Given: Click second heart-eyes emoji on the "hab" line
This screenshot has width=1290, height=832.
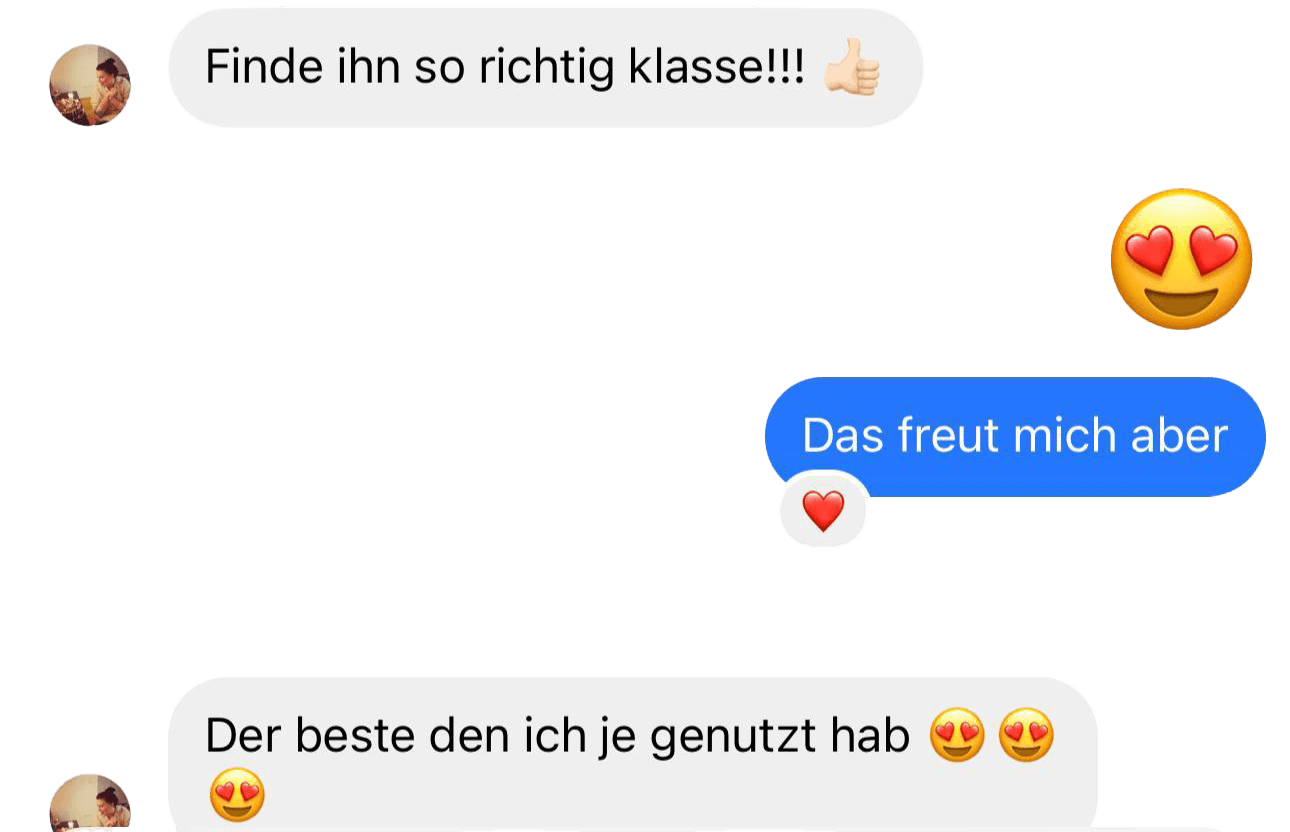Looking at the screenshot, I should click(x=1027, y=735).
